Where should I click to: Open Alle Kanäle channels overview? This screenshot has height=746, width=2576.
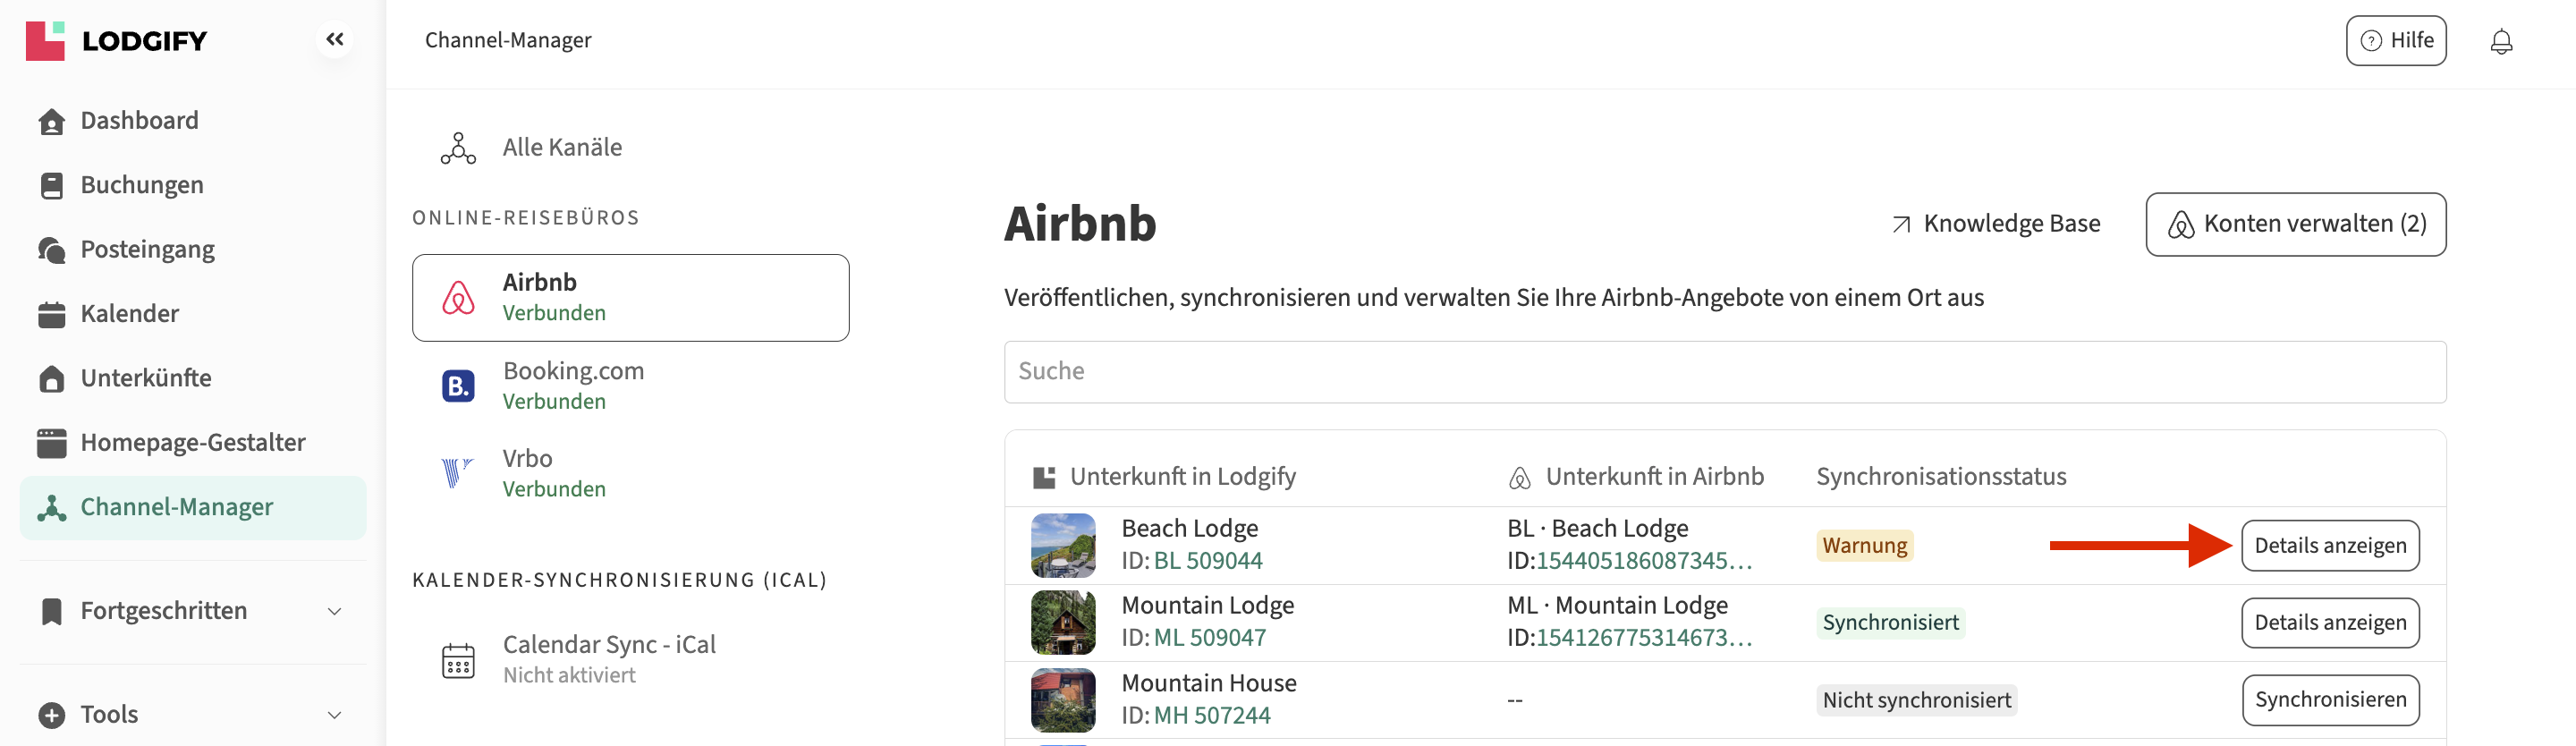(561, 148)
